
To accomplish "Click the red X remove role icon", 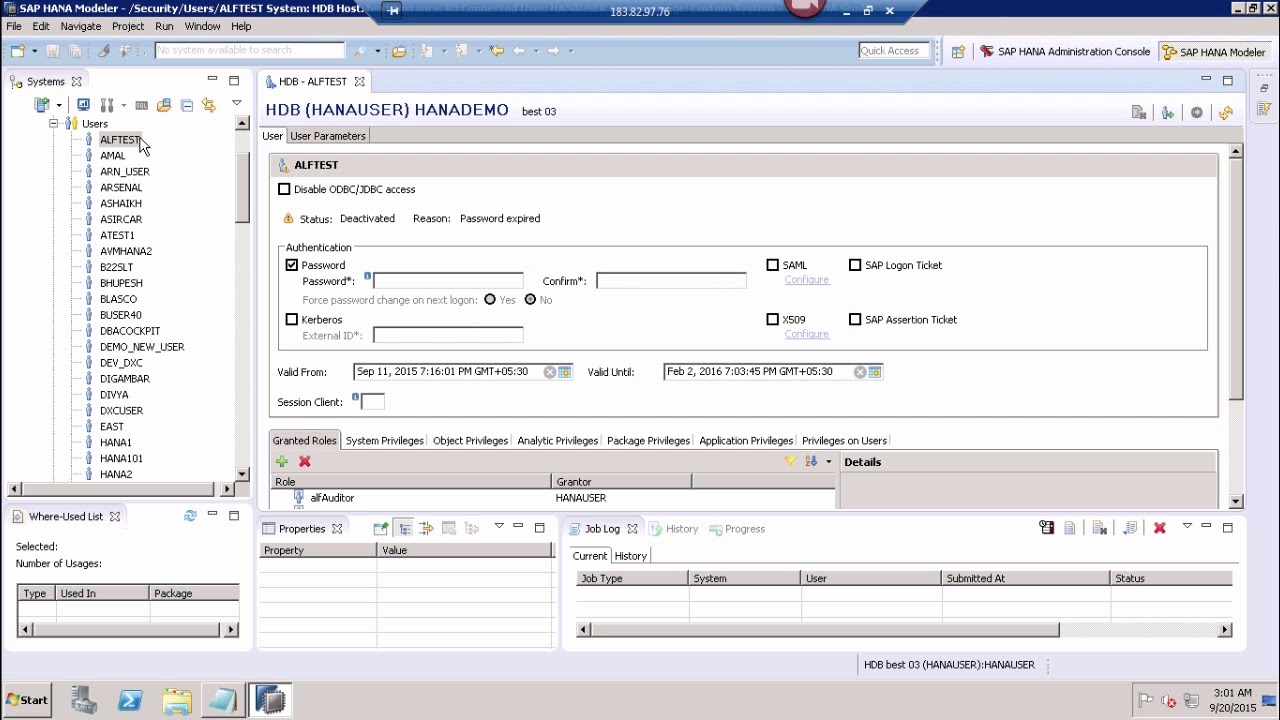I will tap(305, 461).
